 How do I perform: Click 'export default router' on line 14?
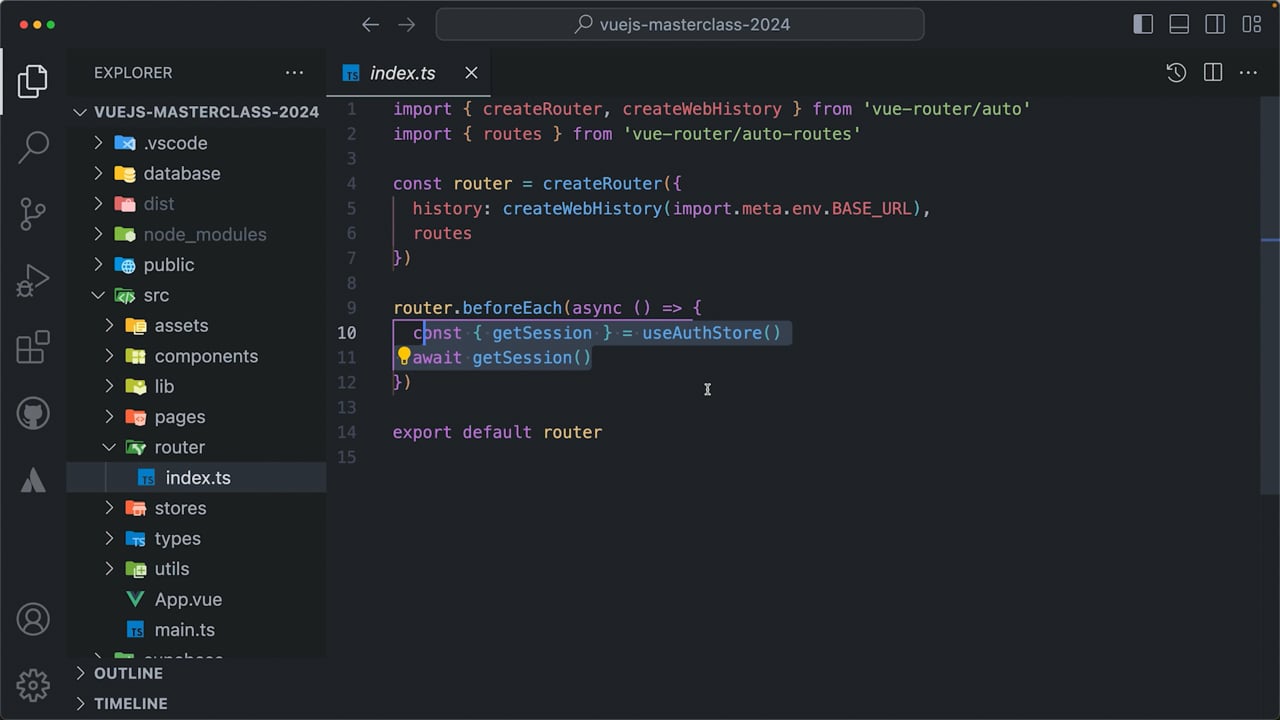(x=497, y=432)
